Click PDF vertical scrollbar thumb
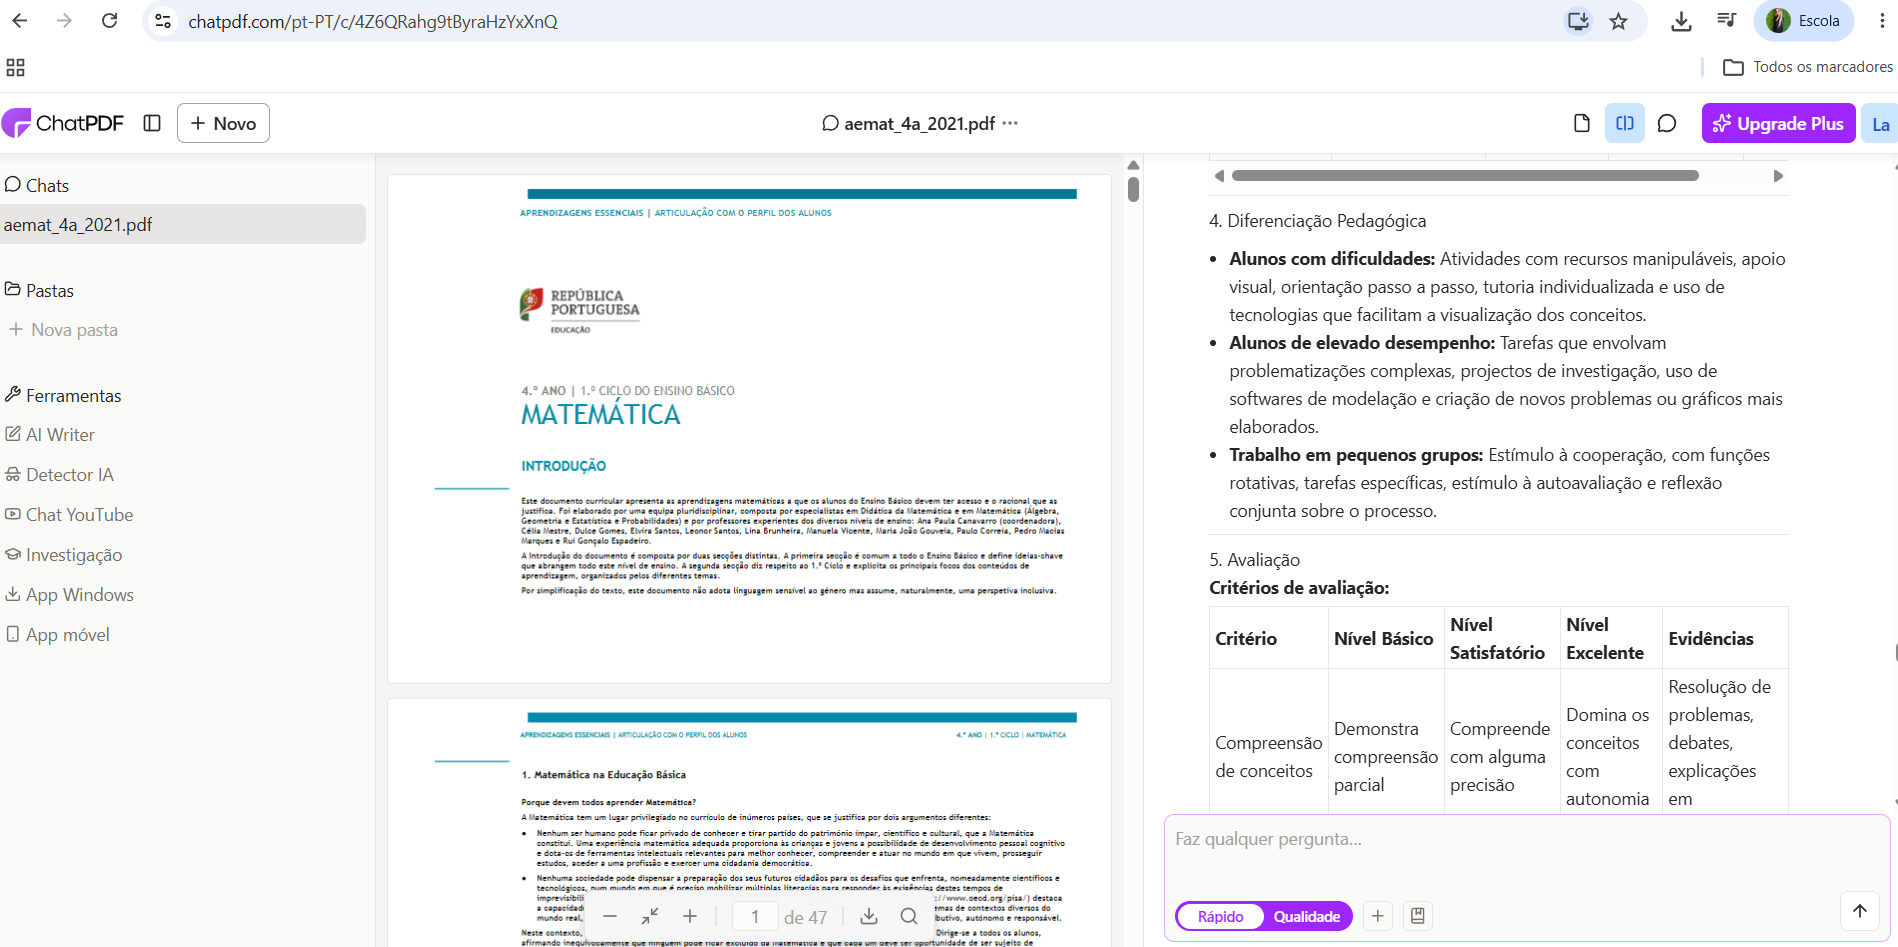 (1133, 189)
